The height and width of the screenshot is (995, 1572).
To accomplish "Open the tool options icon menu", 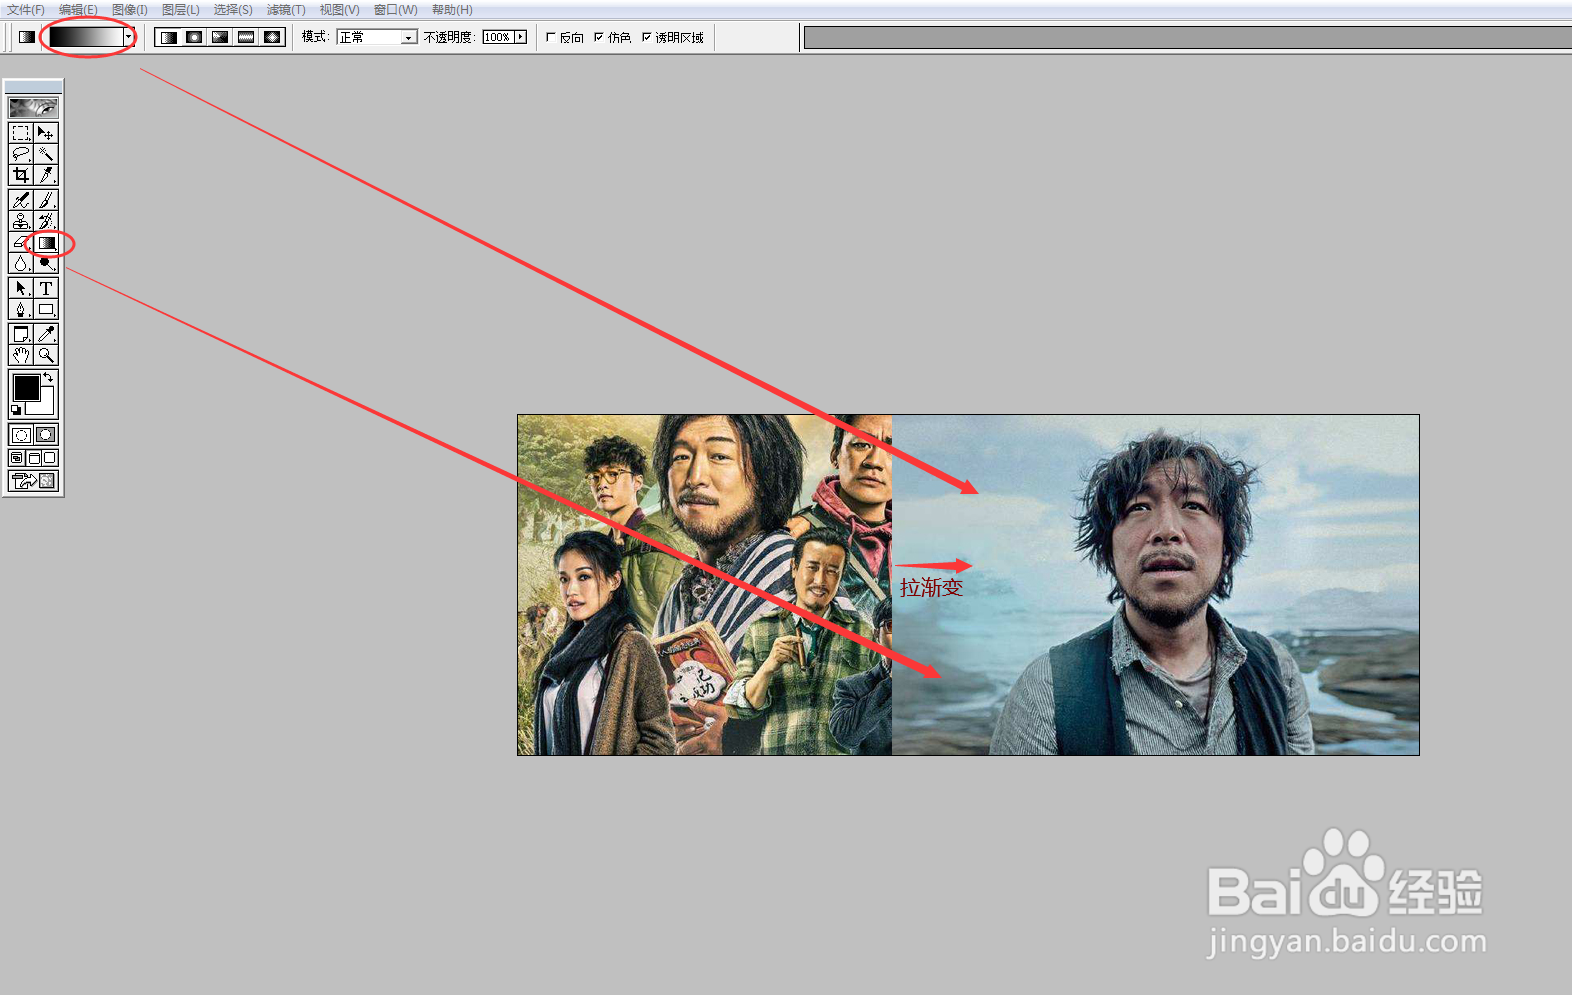I will (x=27, y=37).
